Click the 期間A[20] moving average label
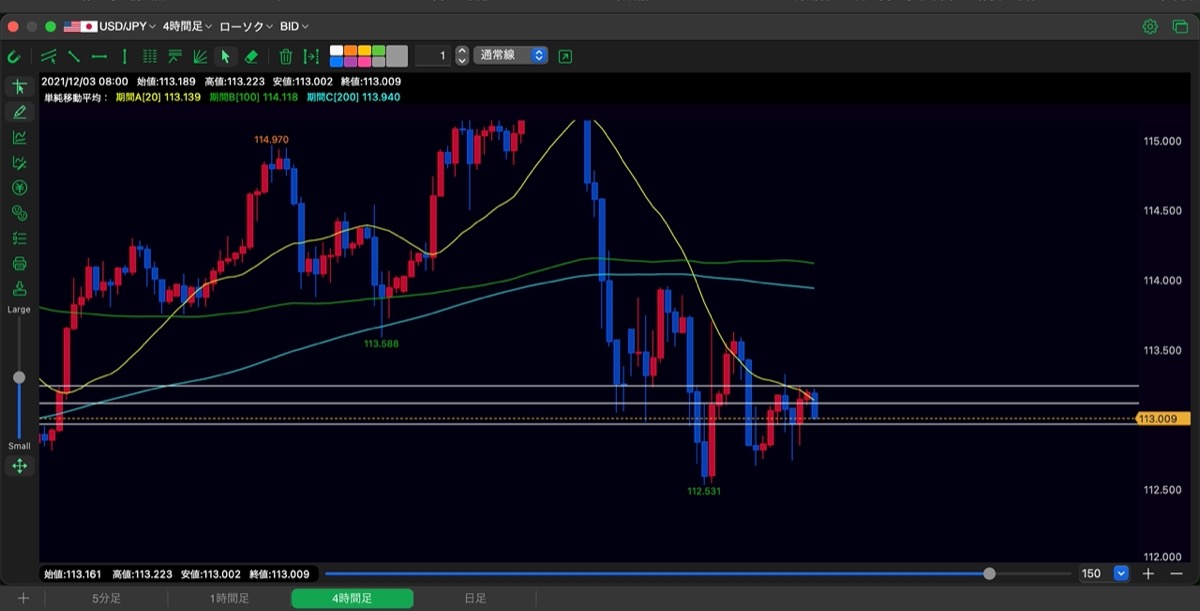This screenshot has width=1200, height=611. (158, 97)
